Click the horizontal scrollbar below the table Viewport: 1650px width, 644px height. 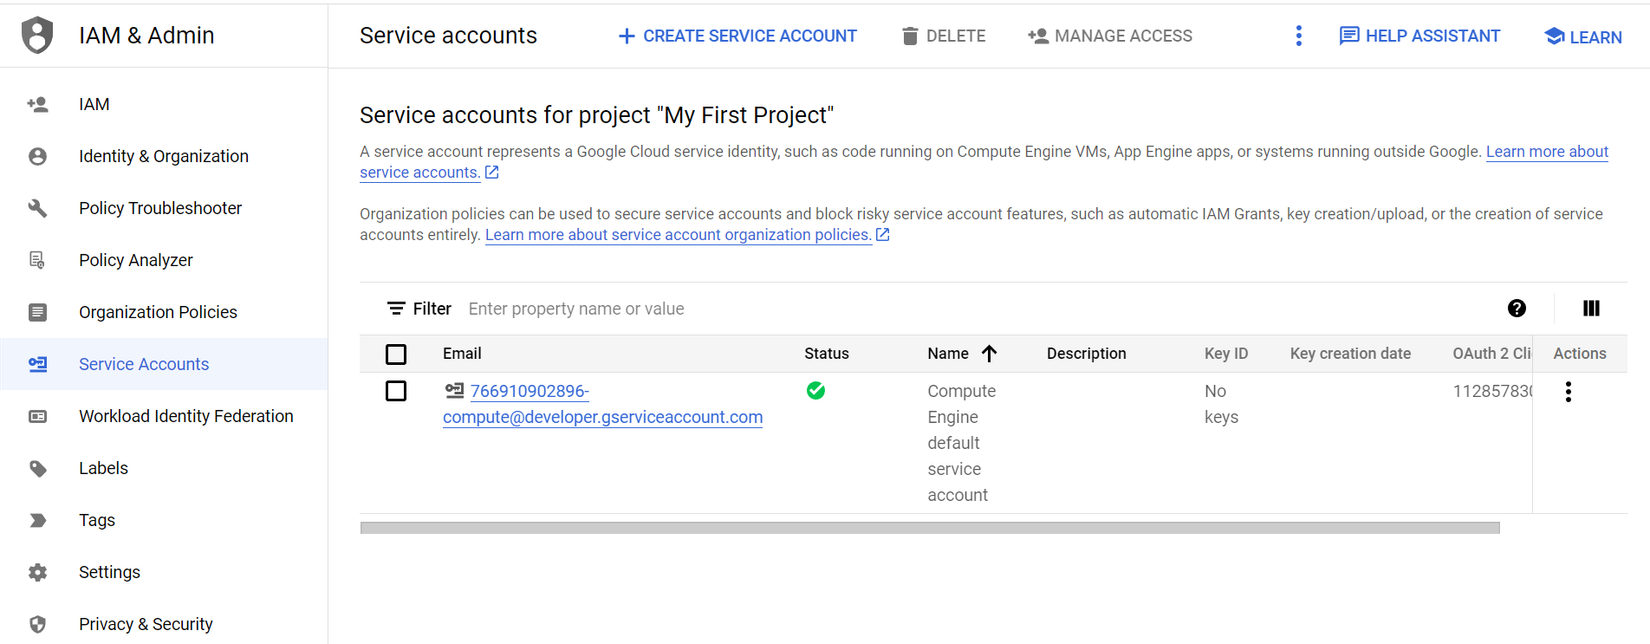(x=929, y=528)
